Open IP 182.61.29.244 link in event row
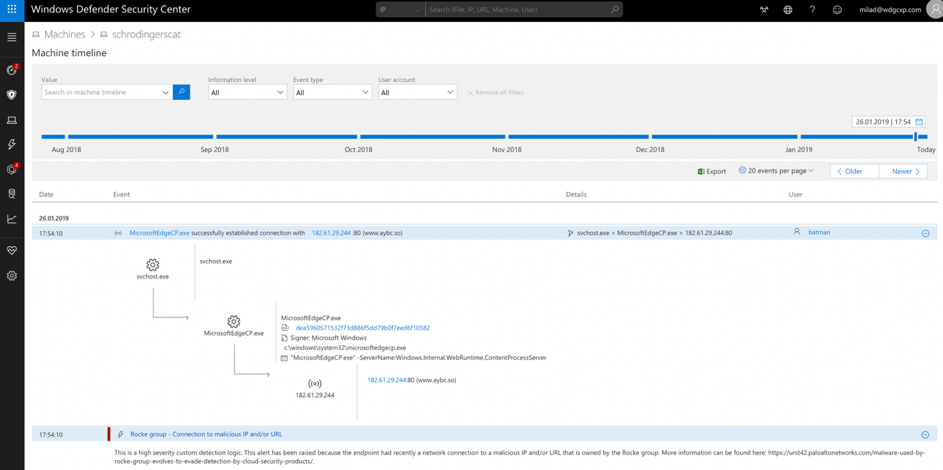The height and width of the screenshot is (470, 943). pyautogui.click(x=331, y=233)
